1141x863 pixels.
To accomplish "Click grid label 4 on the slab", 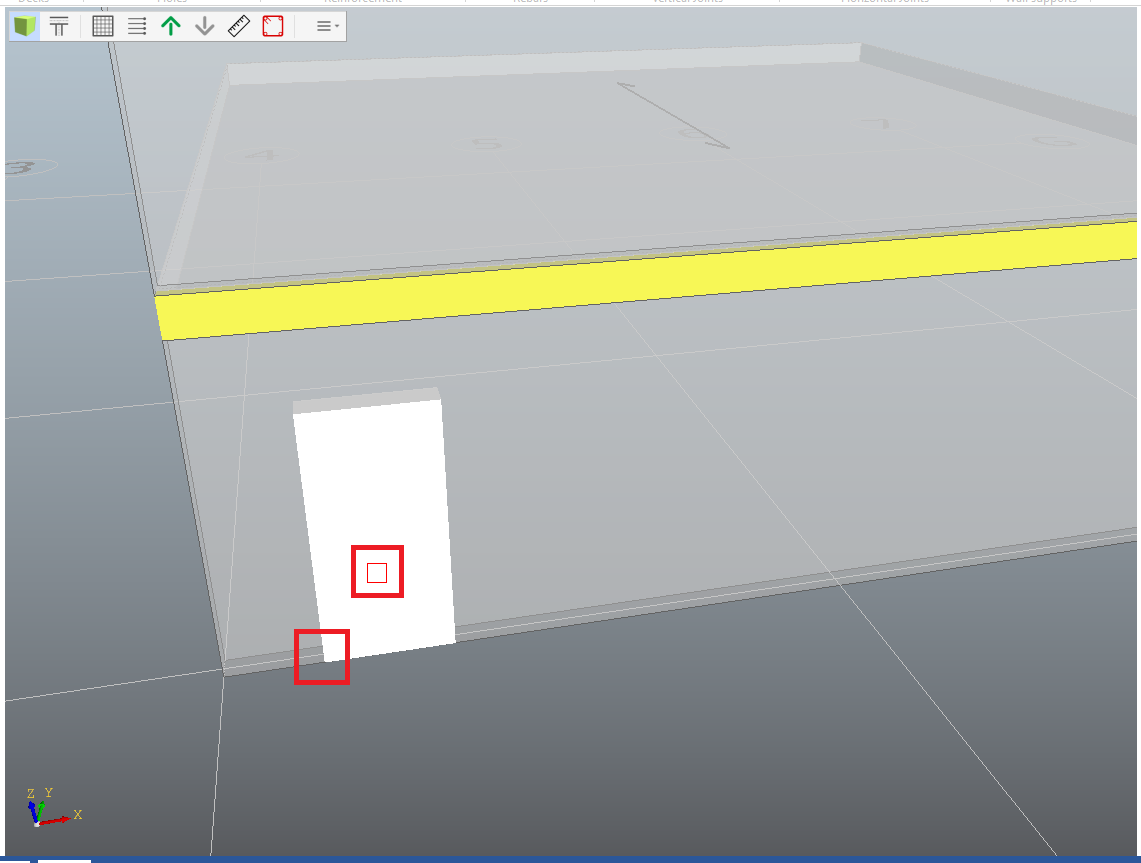I will (x=262, y=155).
